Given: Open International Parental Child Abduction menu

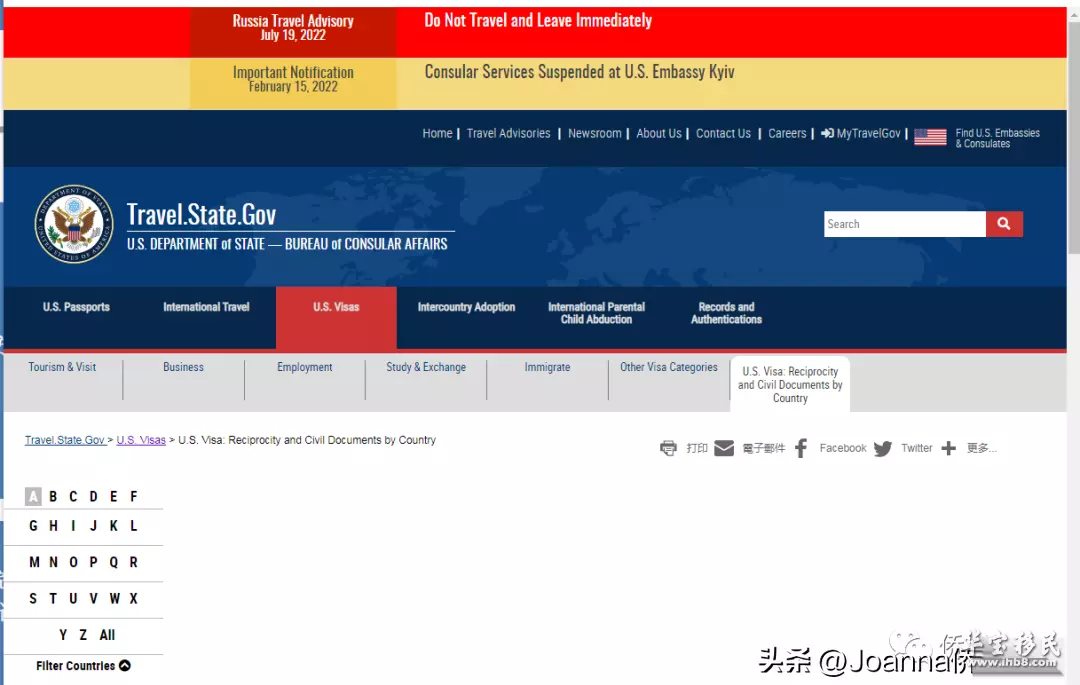Looking at the screenshot, I should [596, 313].
